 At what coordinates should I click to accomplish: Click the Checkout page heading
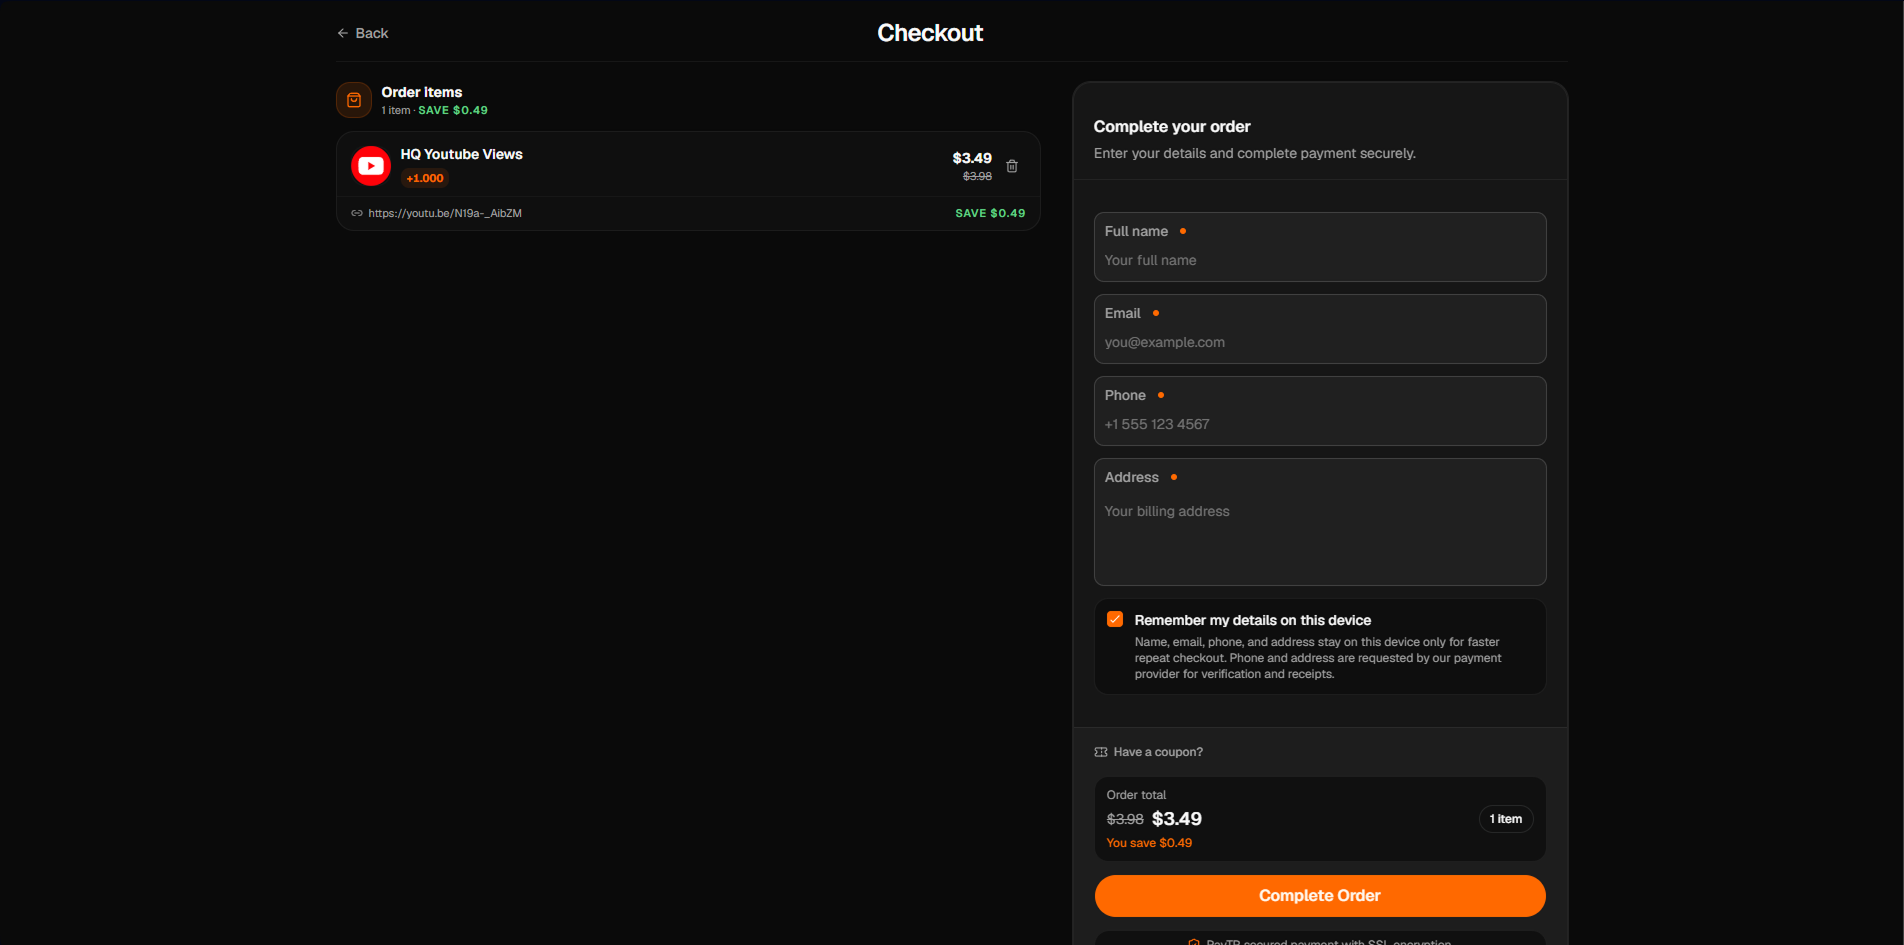pyautogui.click(x=930, y=33)
